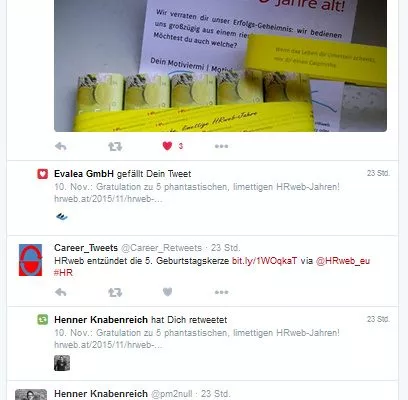Open the #HR hashtag

(x=63, y=273)
